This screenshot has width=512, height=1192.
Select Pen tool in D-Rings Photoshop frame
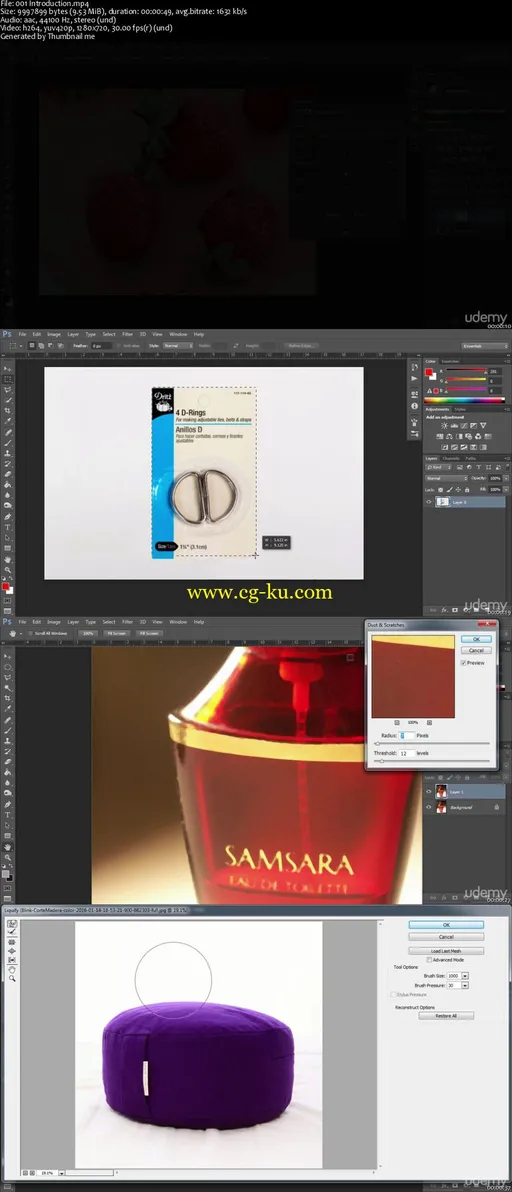[8, 516]
